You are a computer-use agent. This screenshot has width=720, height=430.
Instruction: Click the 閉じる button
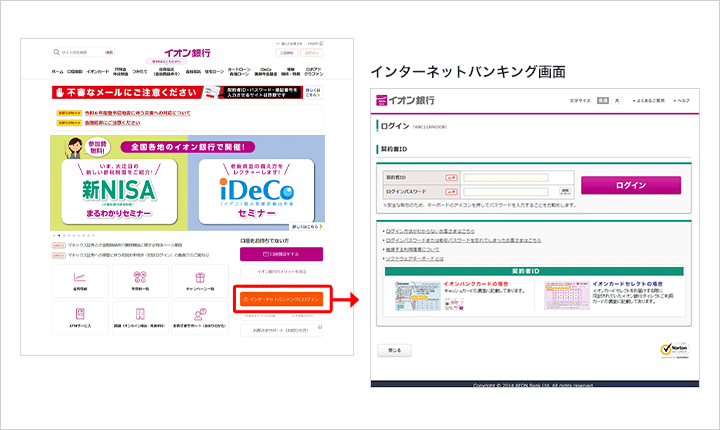tap(392, 351)
